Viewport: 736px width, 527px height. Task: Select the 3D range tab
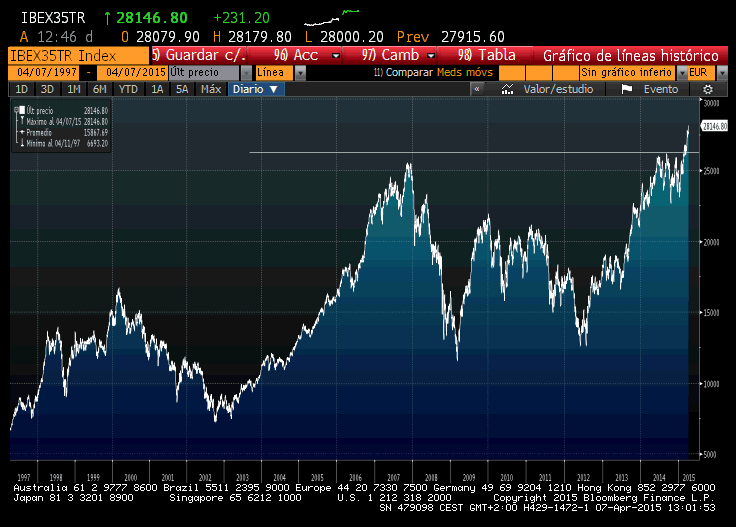(x=47, y=89)
